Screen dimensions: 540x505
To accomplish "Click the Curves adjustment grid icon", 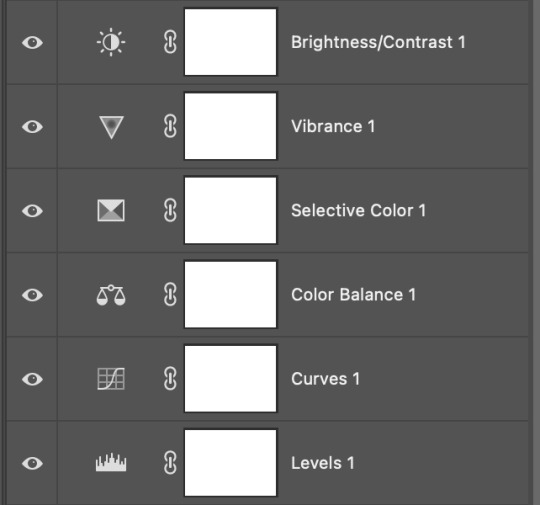I will (111, 379).
